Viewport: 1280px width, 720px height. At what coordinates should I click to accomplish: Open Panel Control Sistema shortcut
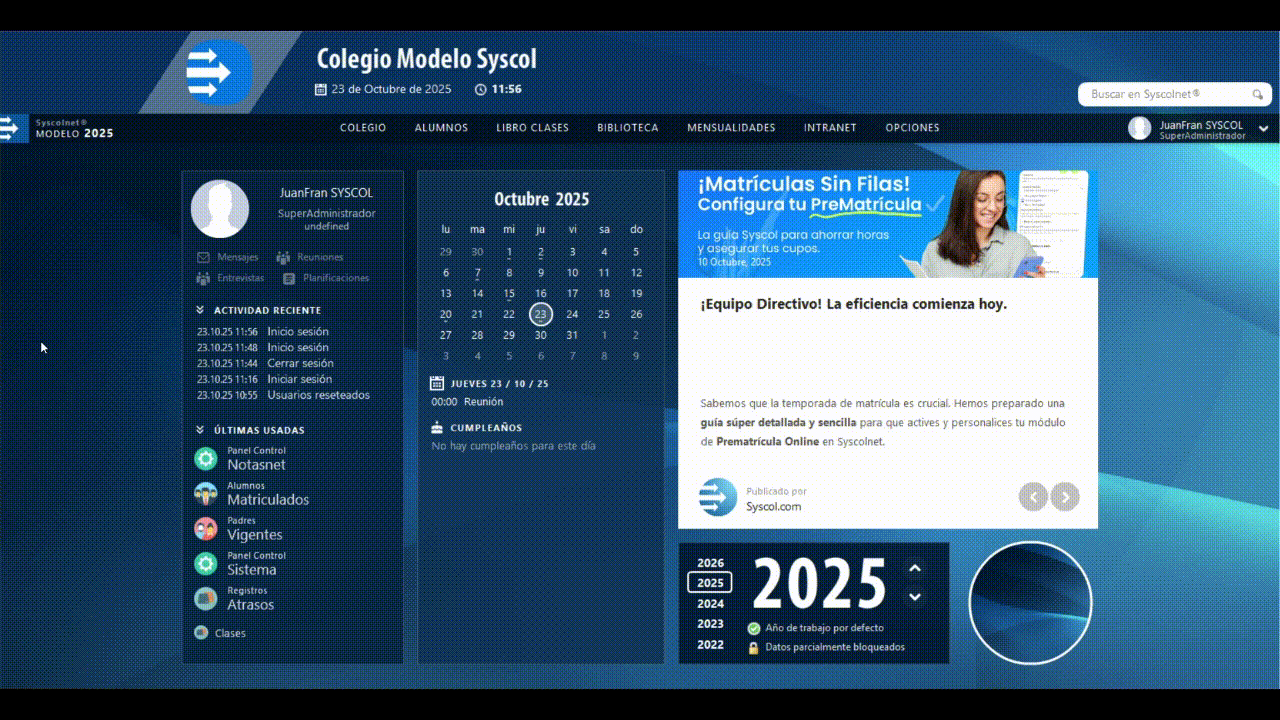tap(240, 564)
